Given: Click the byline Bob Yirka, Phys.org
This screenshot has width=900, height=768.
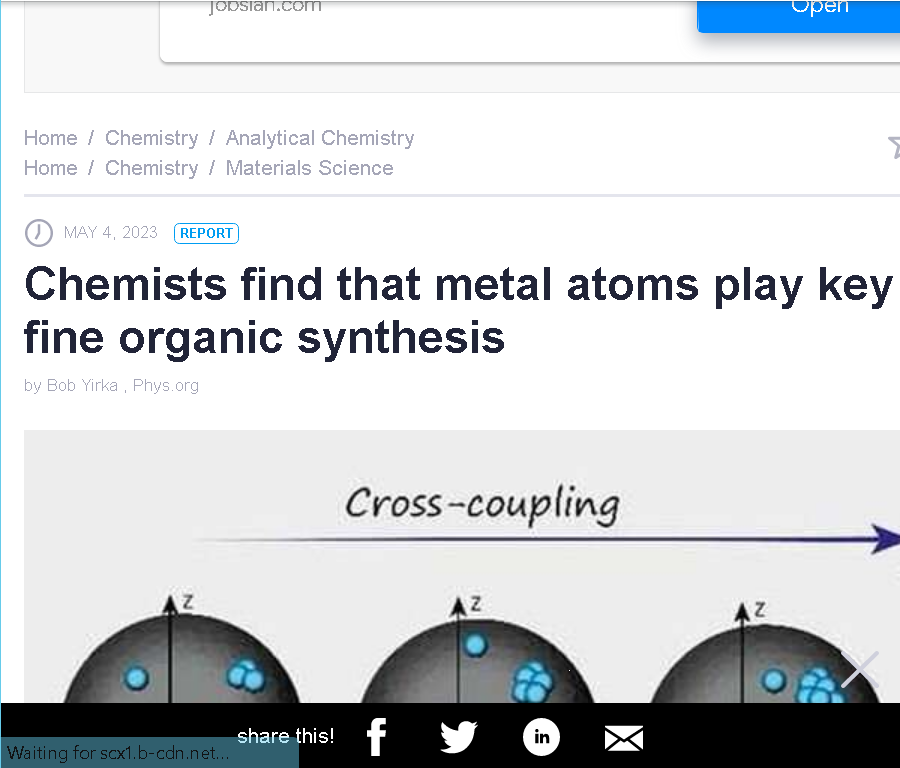Looking at the screenshot, I should [x=111, y=385].
